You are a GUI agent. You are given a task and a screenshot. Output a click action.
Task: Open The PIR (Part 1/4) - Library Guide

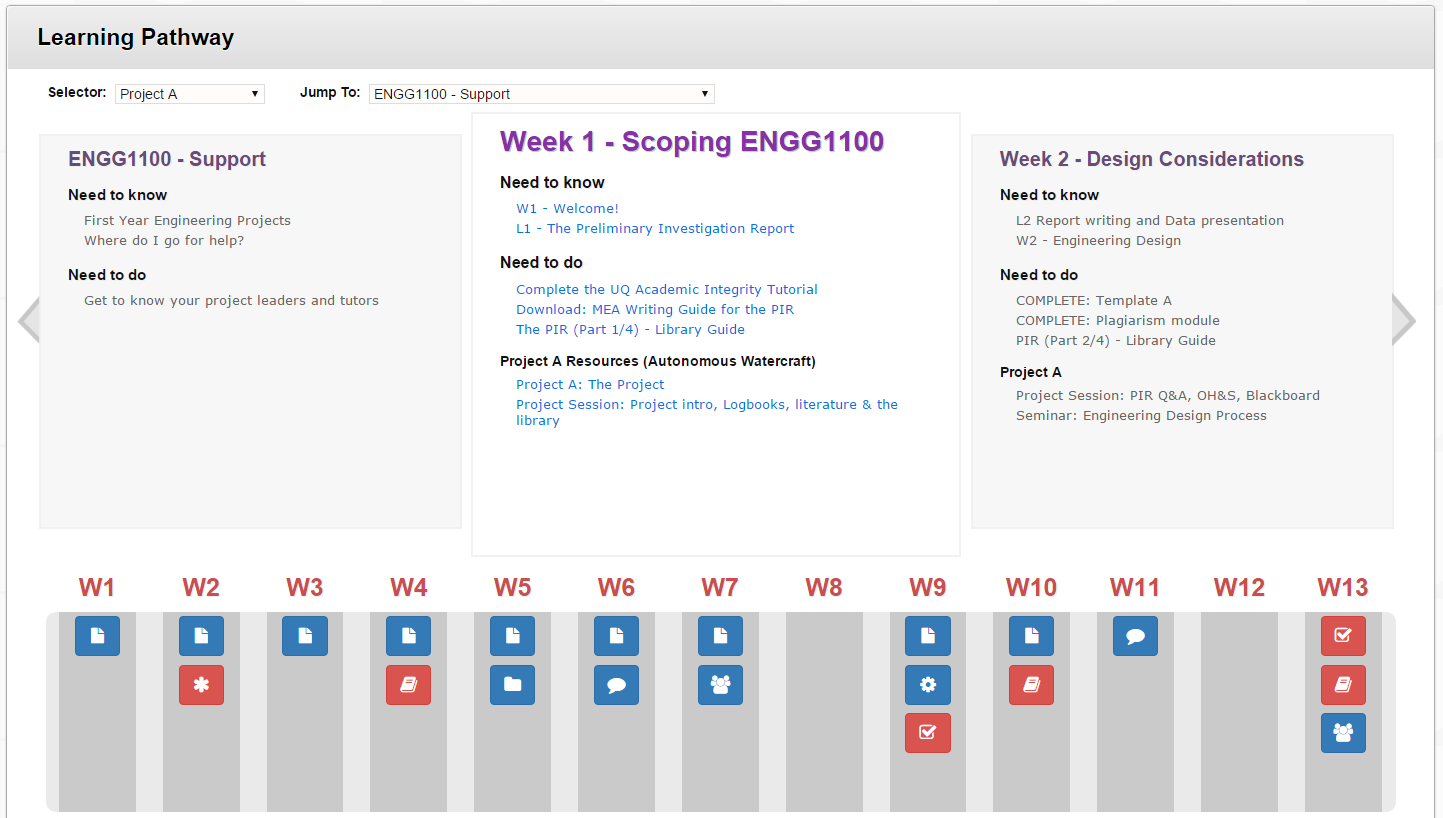tap(630, 330)
